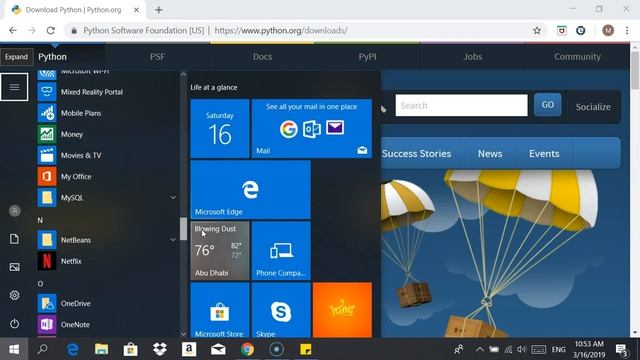Open the Docs tab
The width and height of the screenshot is (640, 360).
[262, 57]
